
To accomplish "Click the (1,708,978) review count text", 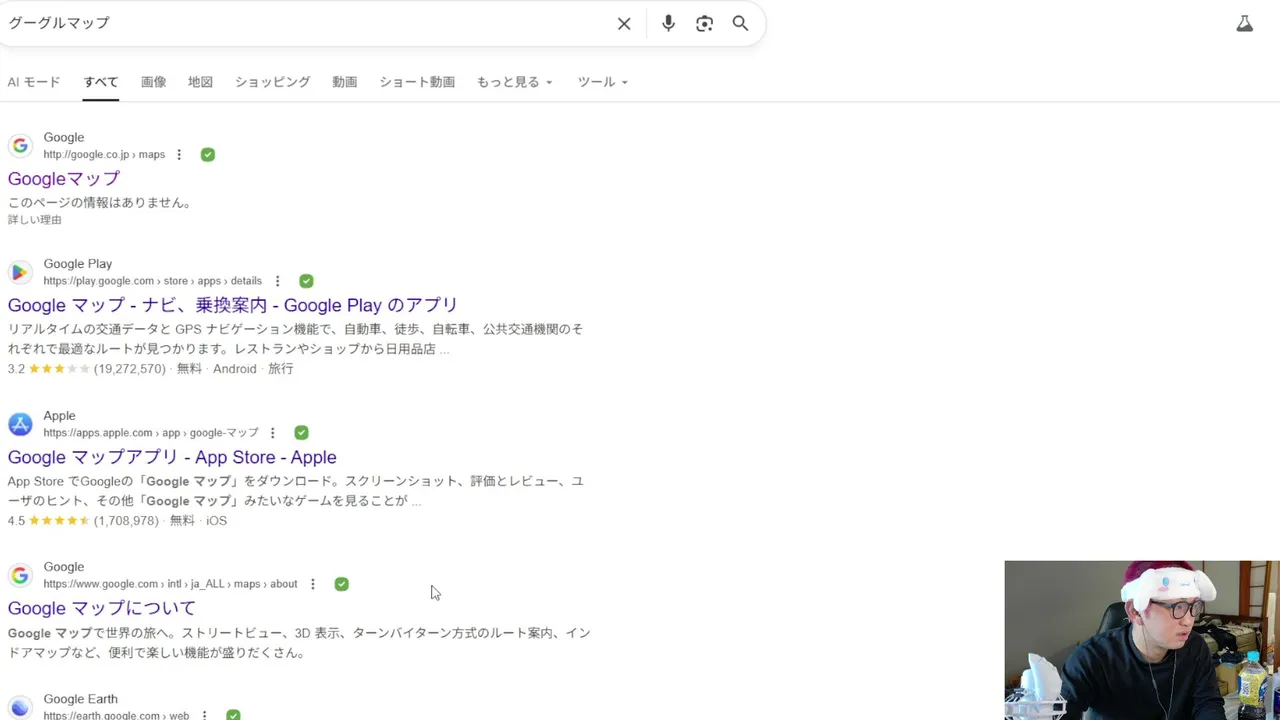I will [x=126, y=521].
